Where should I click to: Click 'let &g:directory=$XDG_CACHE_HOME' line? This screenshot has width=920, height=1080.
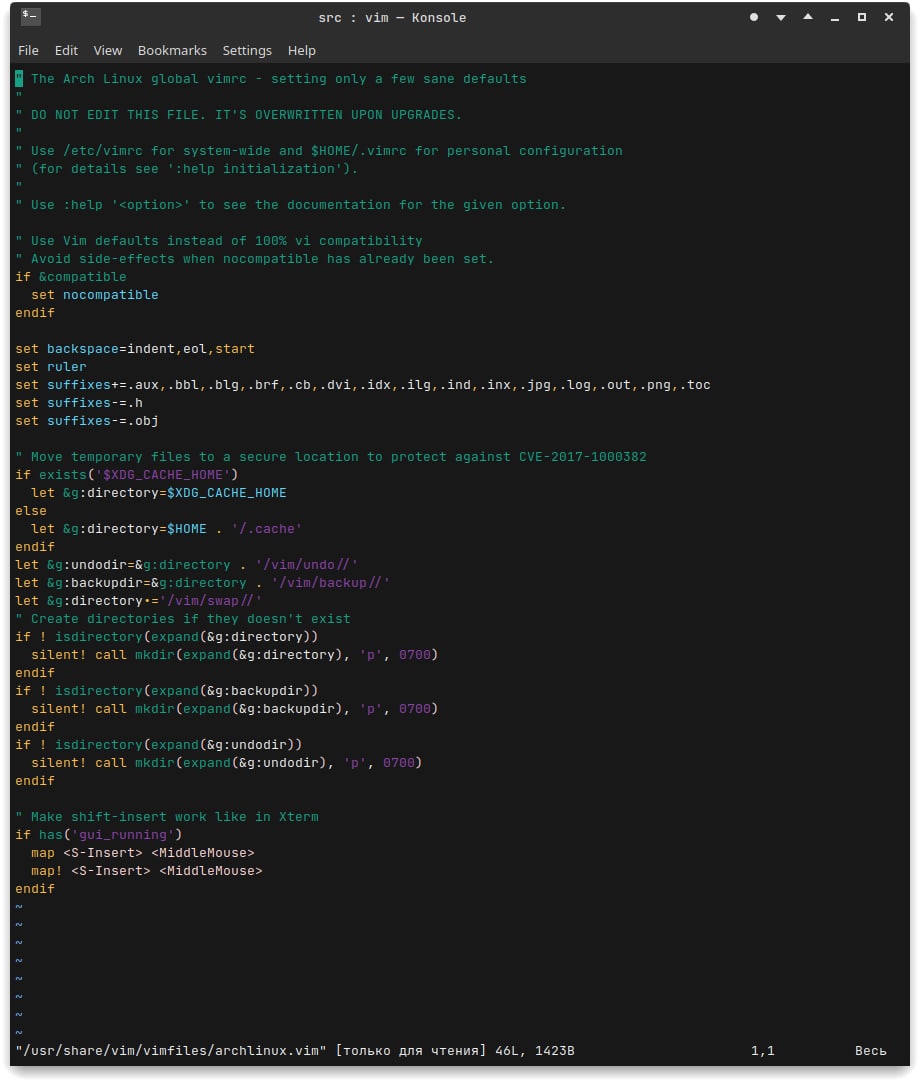159,492
